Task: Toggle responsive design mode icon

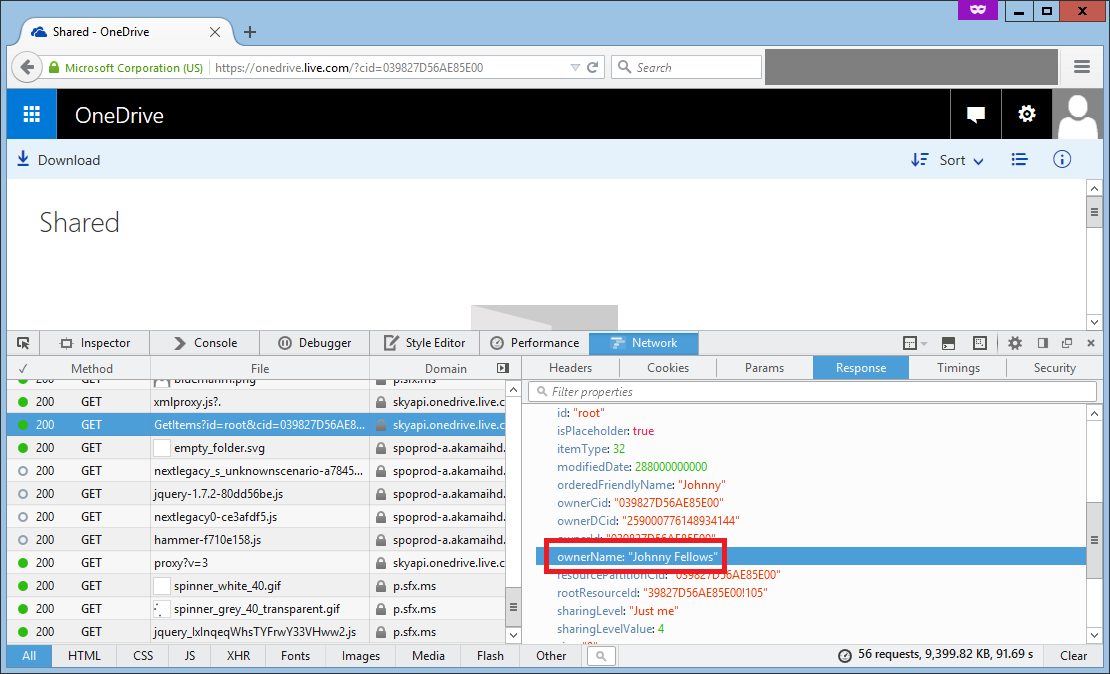Action: point(980,343)
